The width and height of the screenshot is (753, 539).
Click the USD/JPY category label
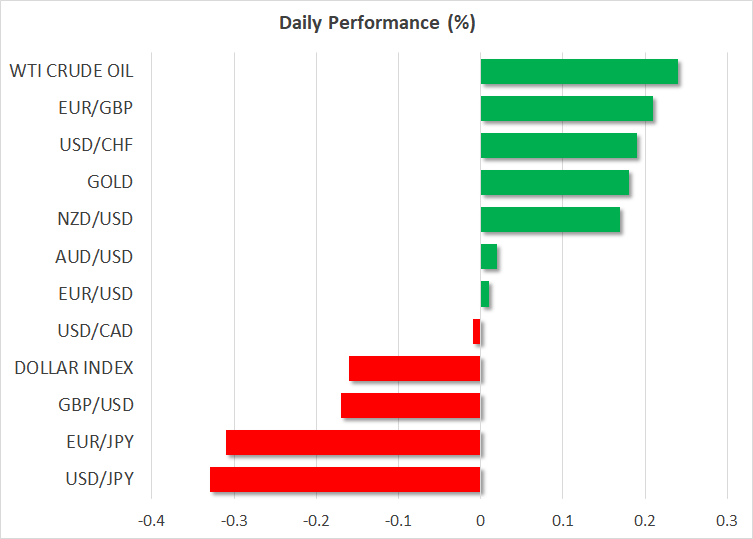pos(101,479)
